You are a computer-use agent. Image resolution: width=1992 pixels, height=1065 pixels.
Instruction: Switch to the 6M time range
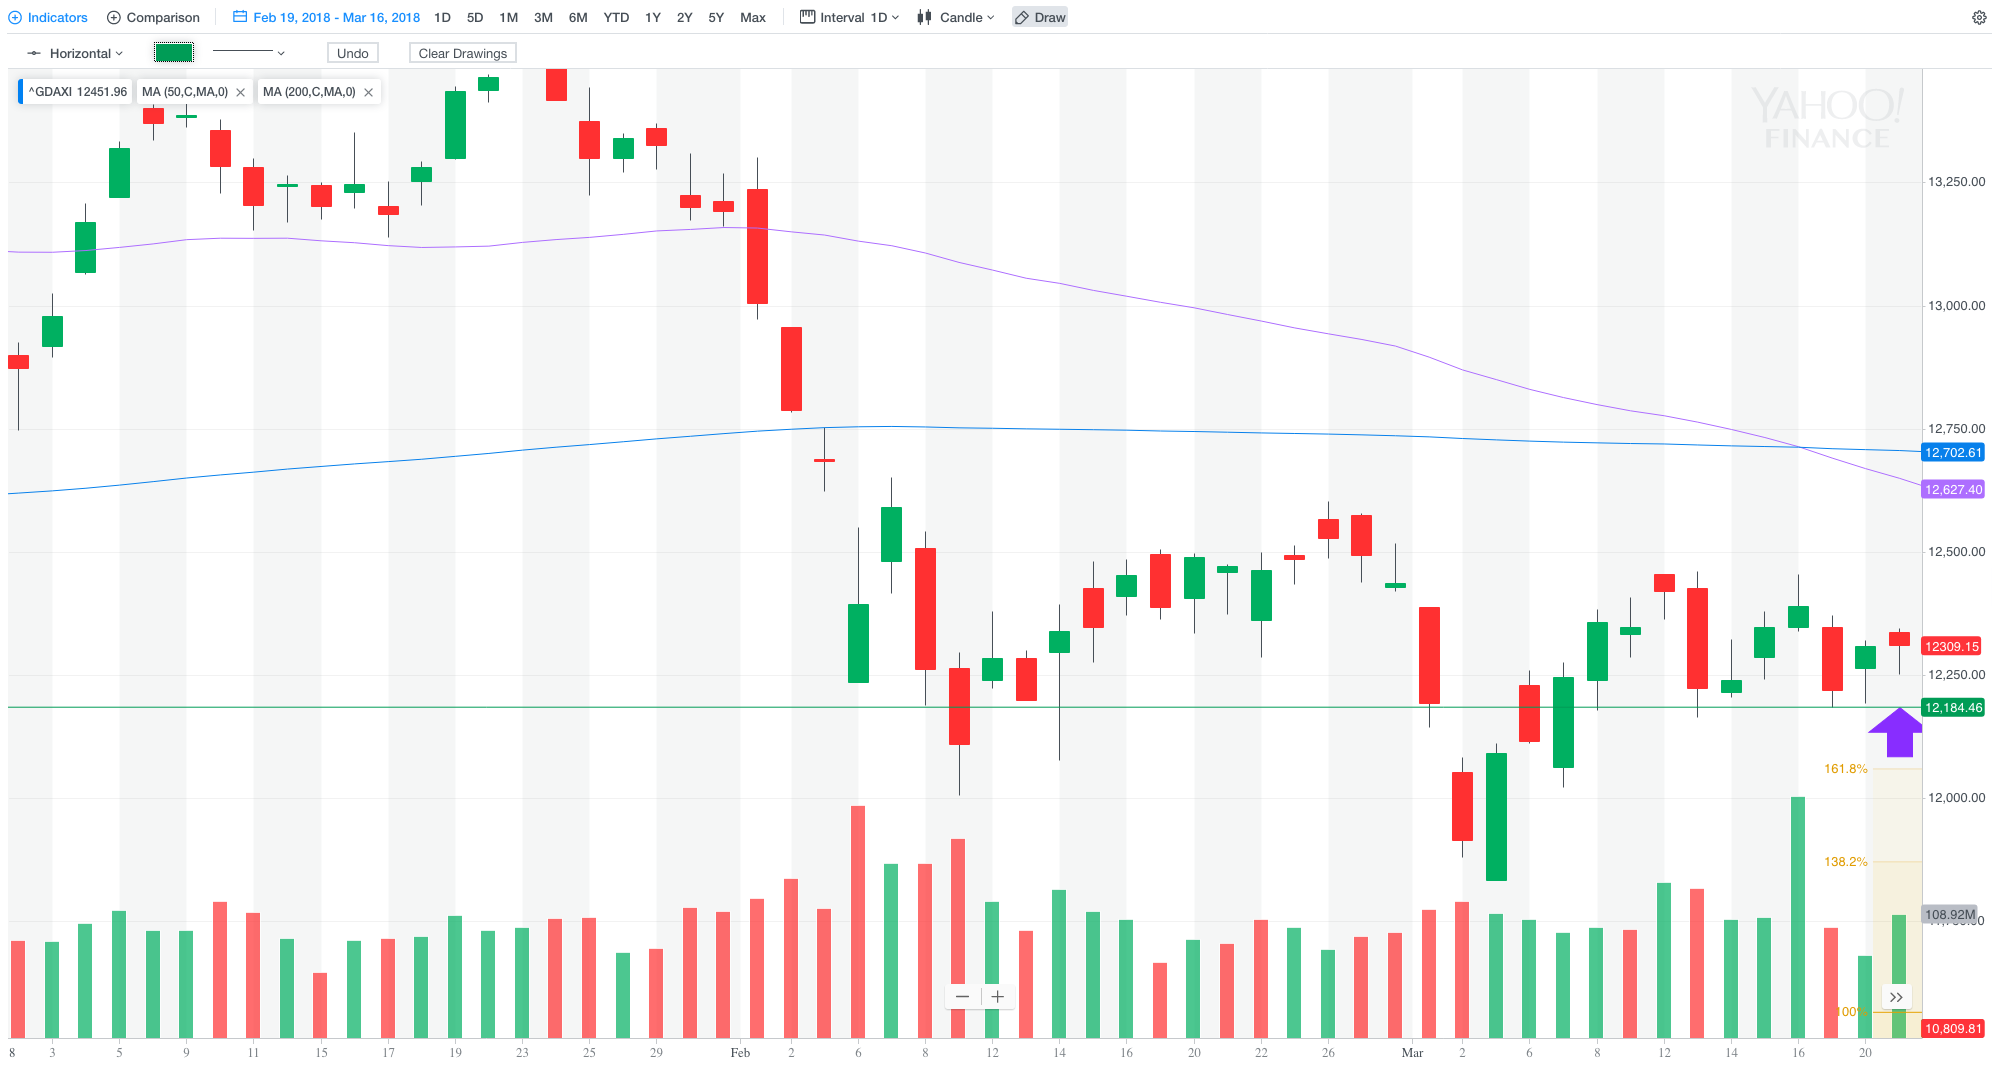click(578, 18)
